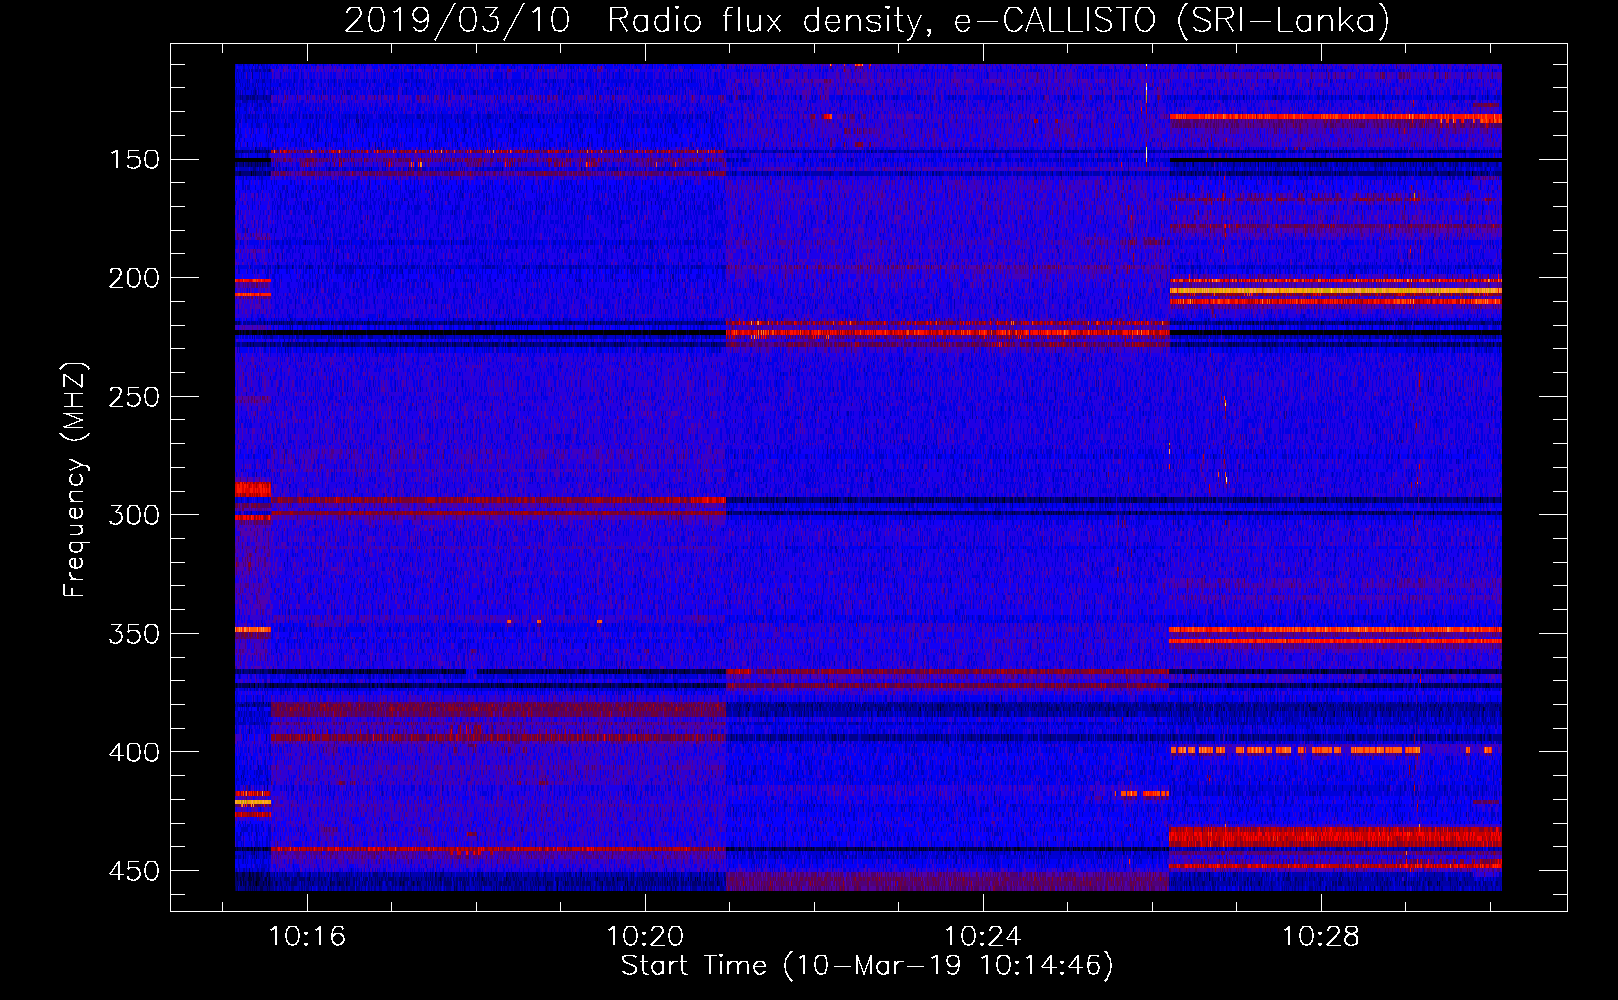
Task: Click the plot title '2019/03/10 Radio flux density'
Action: pos(867,20)
